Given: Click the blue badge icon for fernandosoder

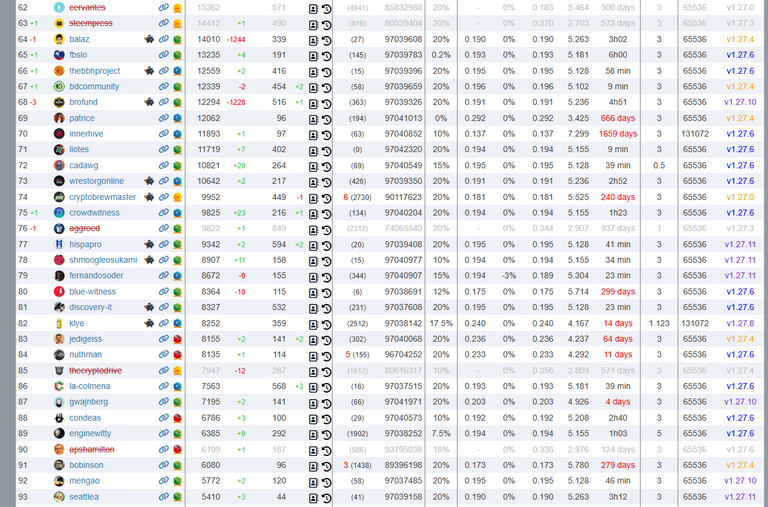Looking at the screenshot, I should coord(177,276).
